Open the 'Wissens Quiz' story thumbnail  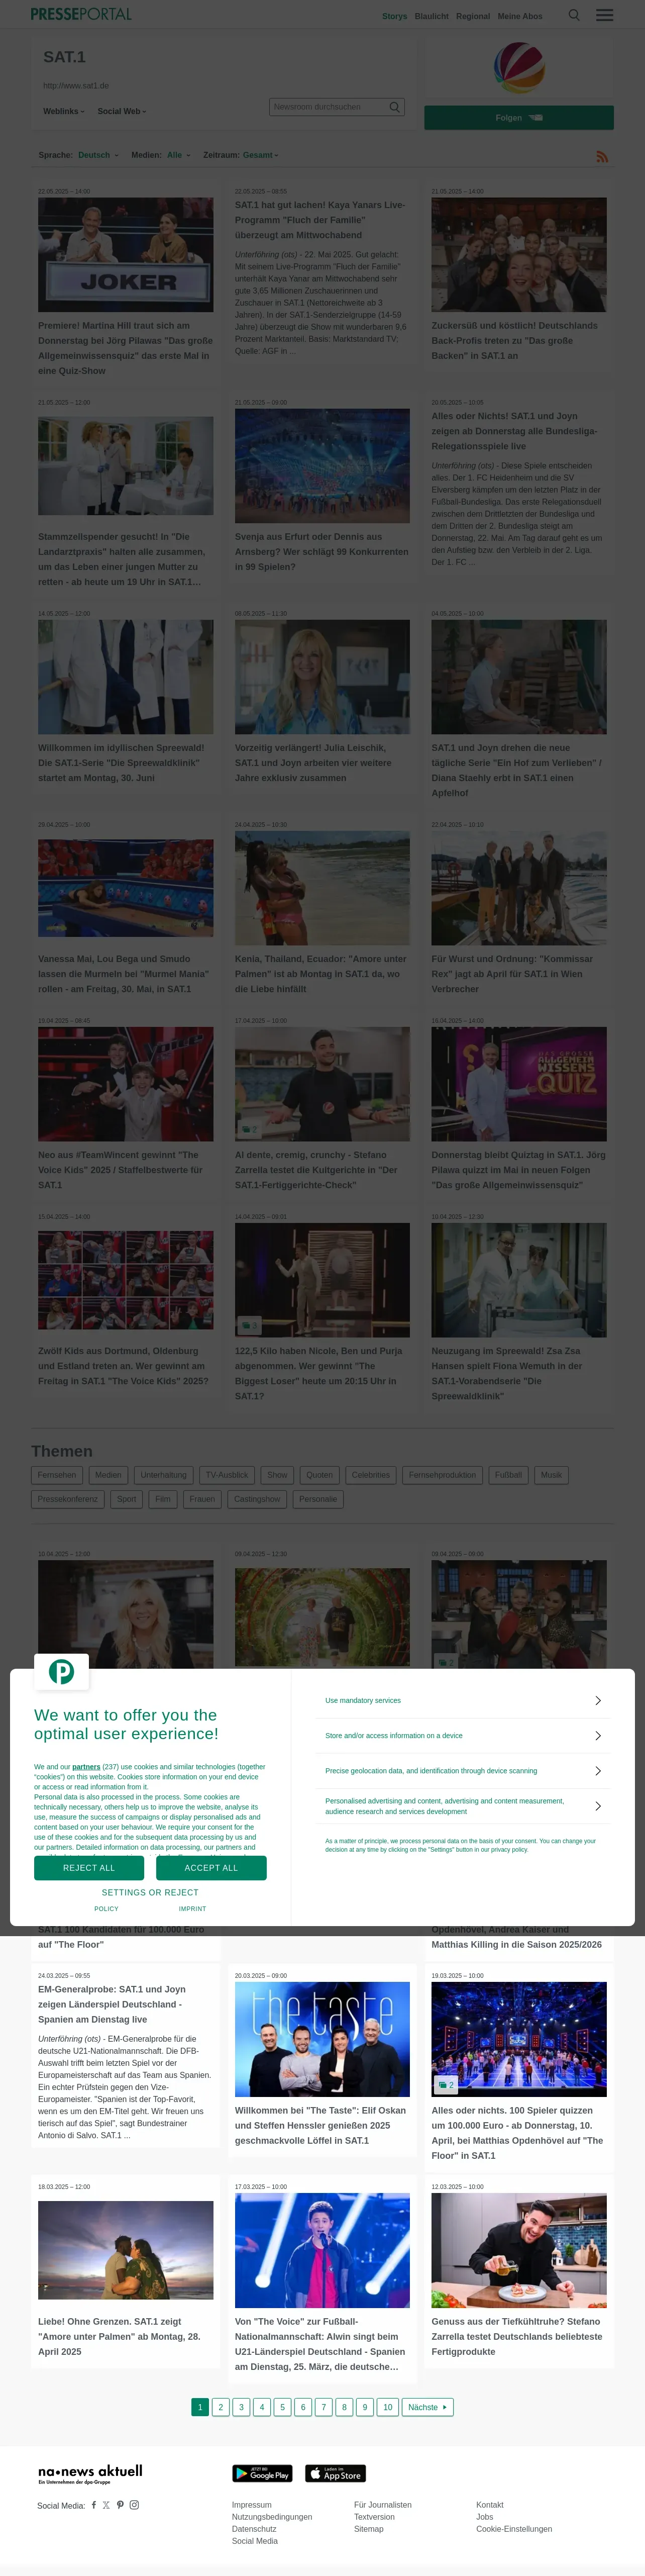click(519, 1084)
